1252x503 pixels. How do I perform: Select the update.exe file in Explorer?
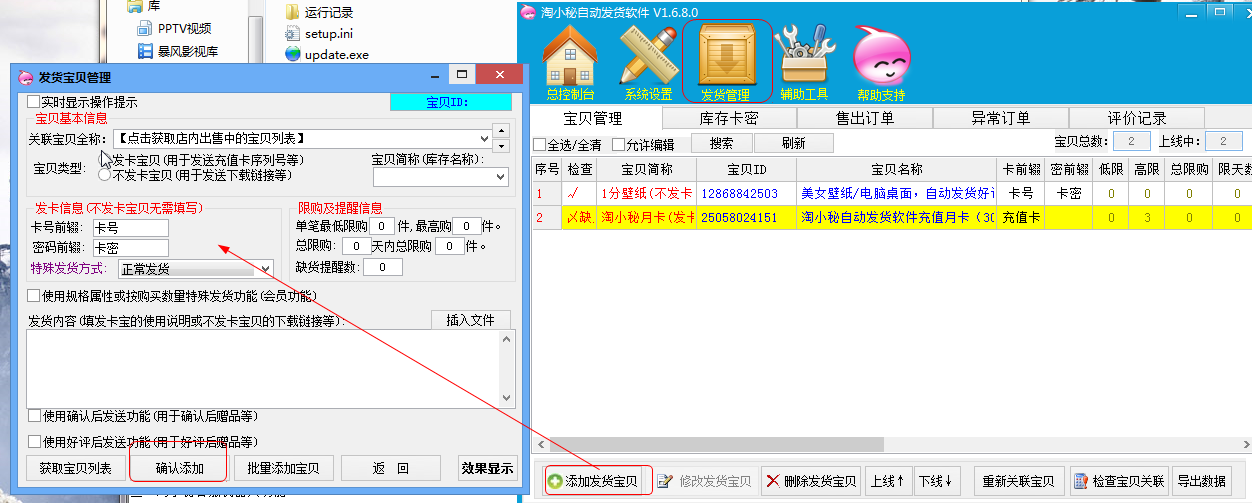[x=327, y=54]
